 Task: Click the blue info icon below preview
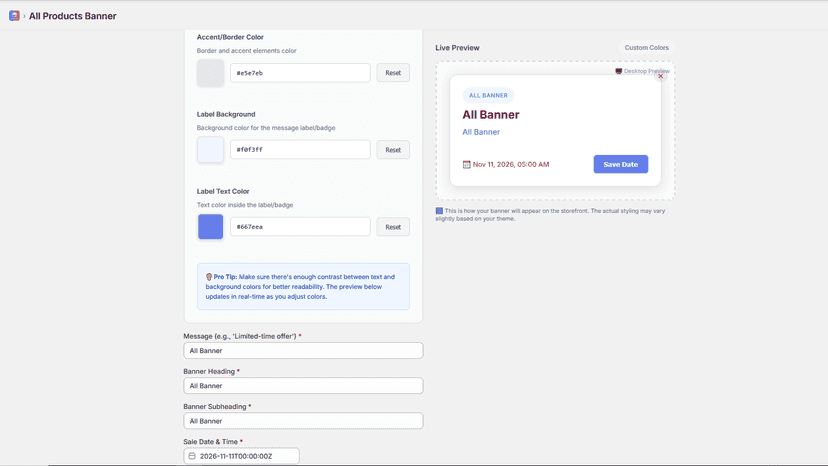coord(439,211)
